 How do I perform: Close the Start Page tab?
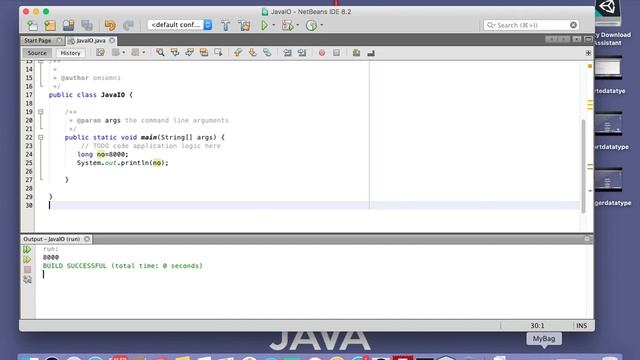click(59, 40)
